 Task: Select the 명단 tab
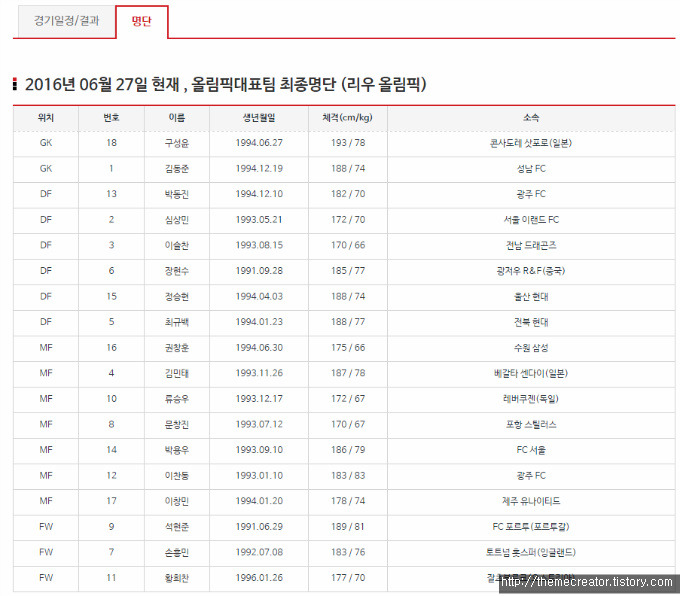tap(142, 21)
